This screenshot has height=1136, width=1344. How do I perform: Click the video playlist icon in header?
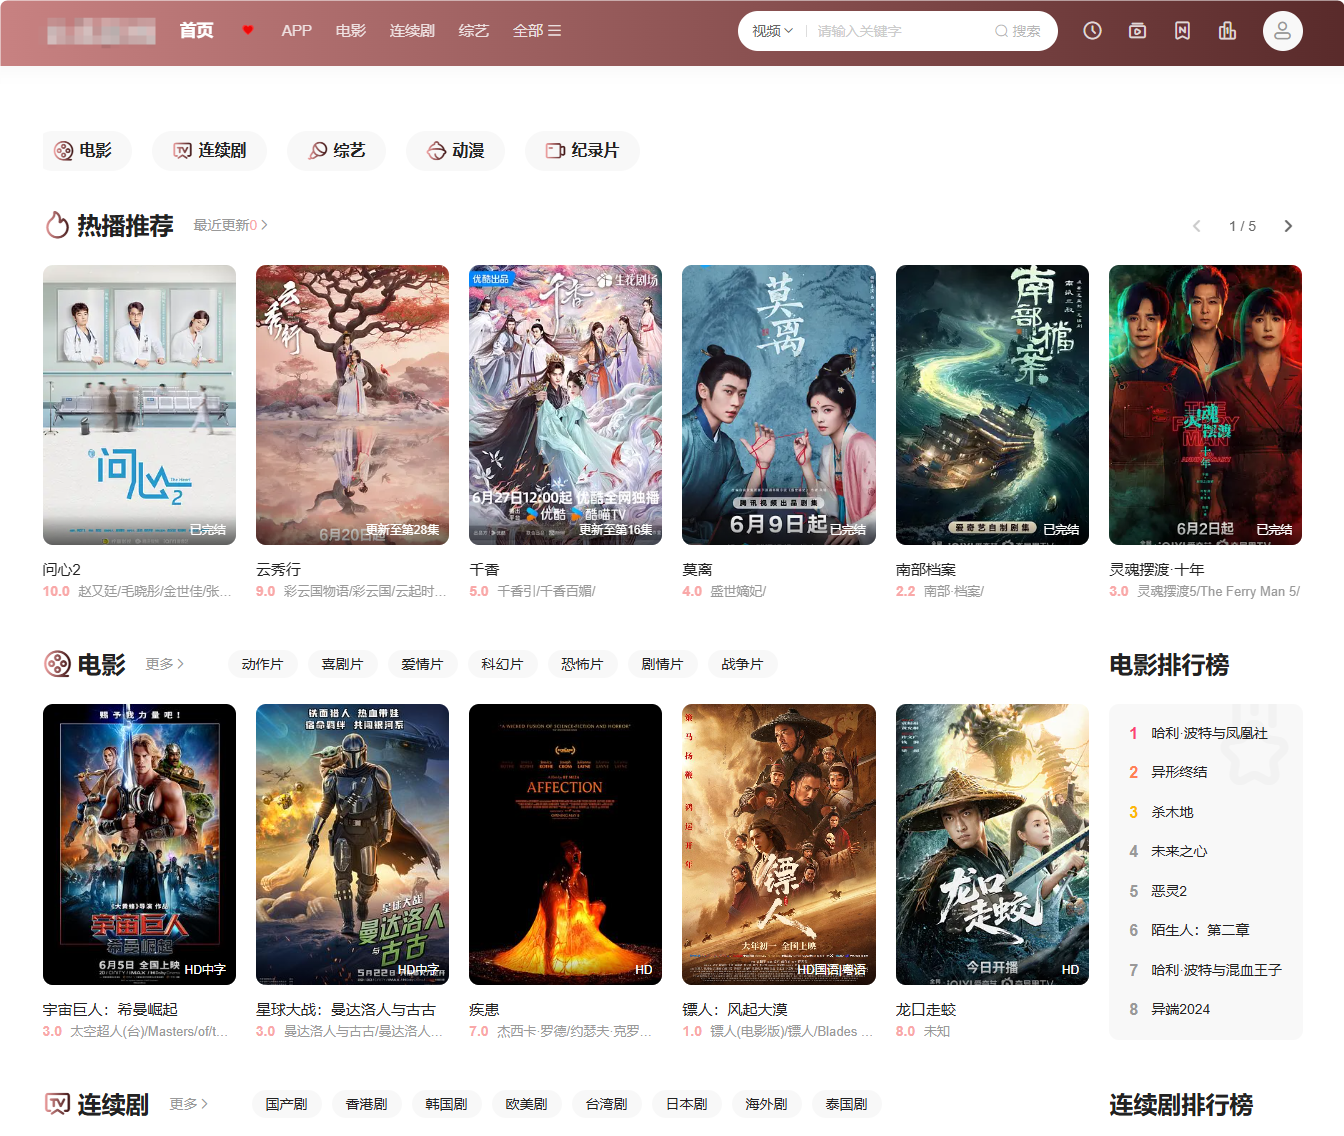pos(1137,31)
